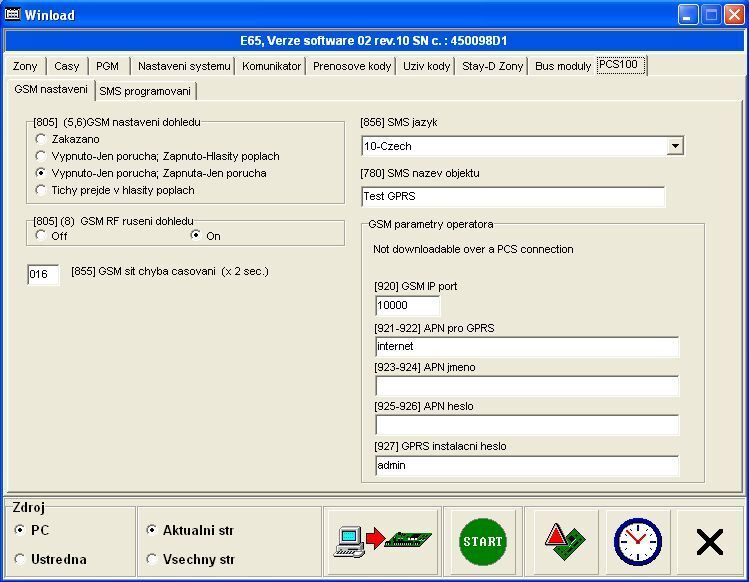Click the PC to panel transfer icon

coord(381,541)
